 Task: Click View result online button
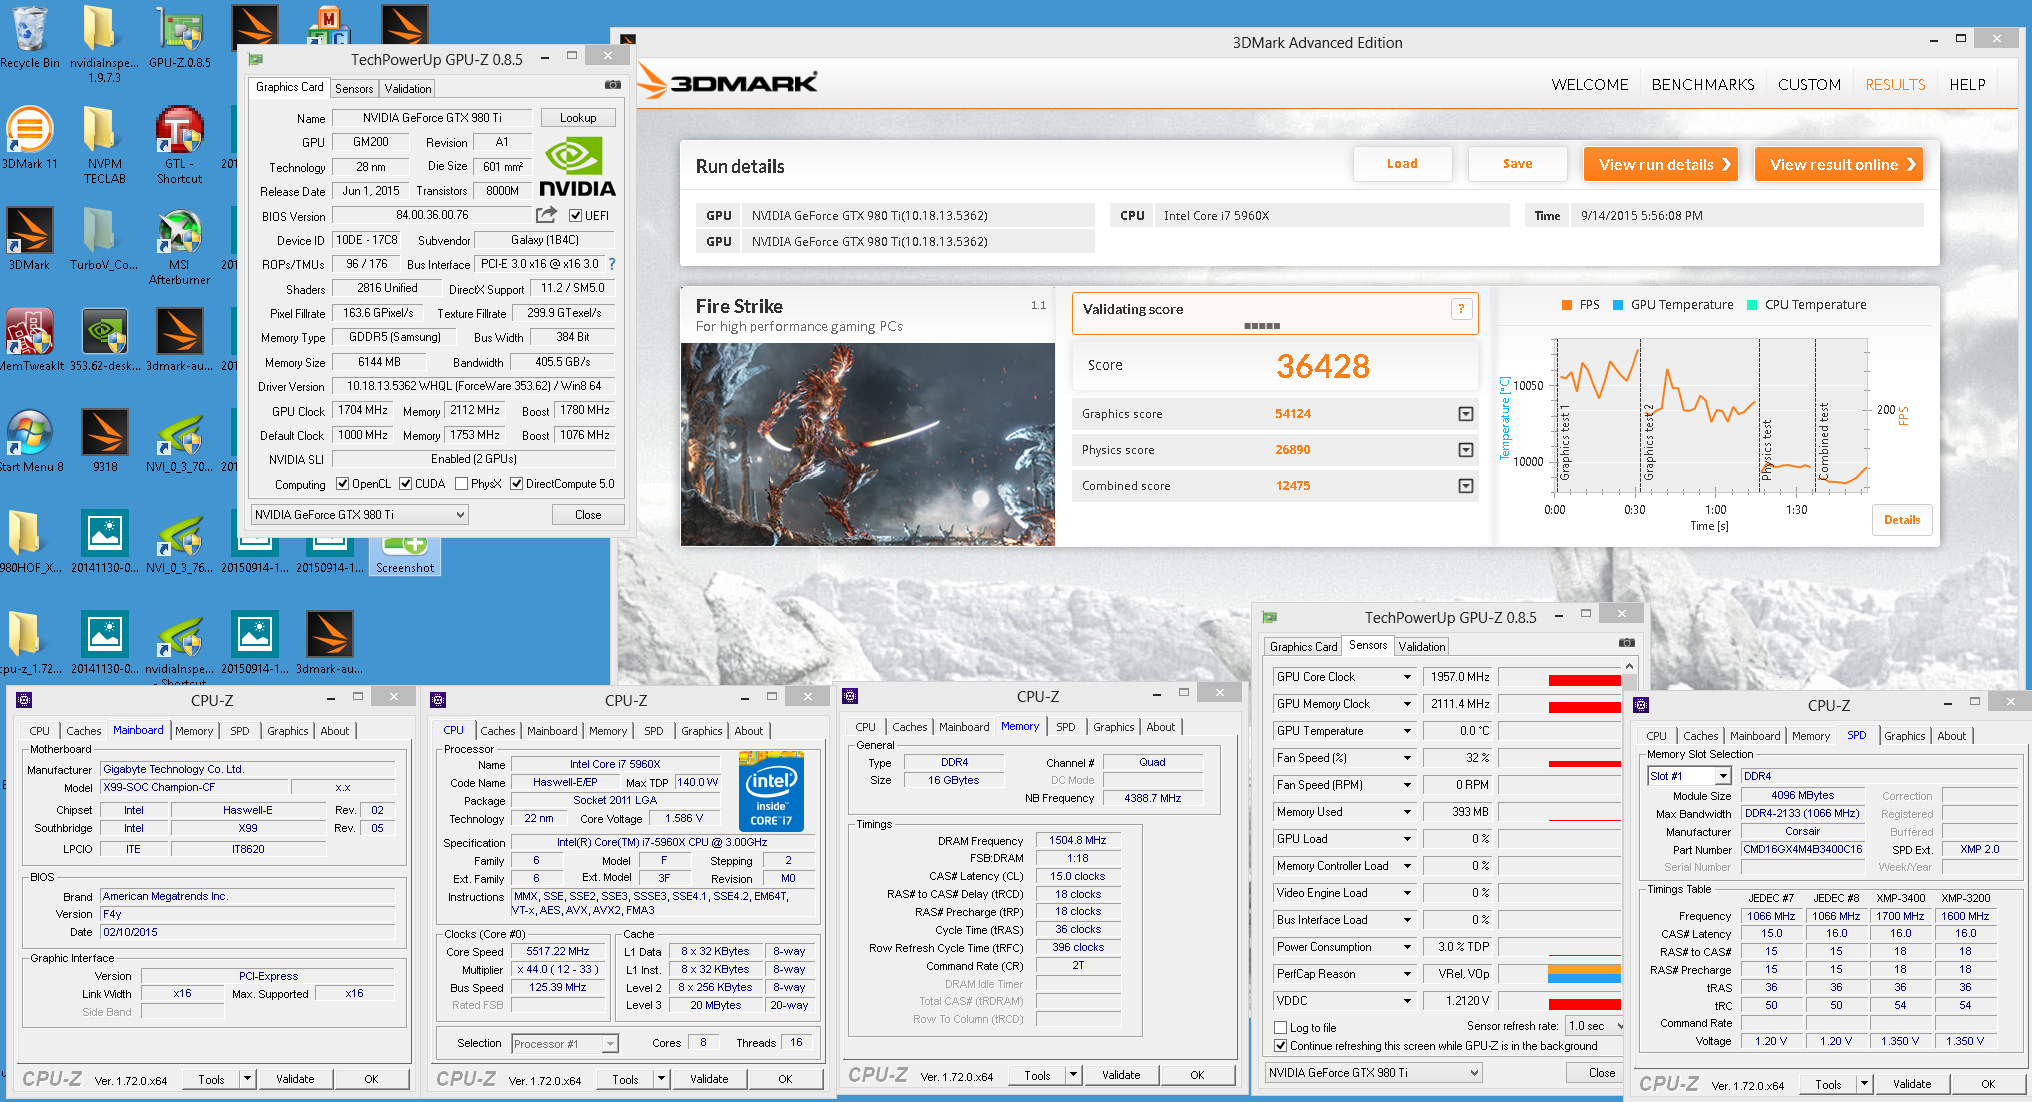point(1839,164)
